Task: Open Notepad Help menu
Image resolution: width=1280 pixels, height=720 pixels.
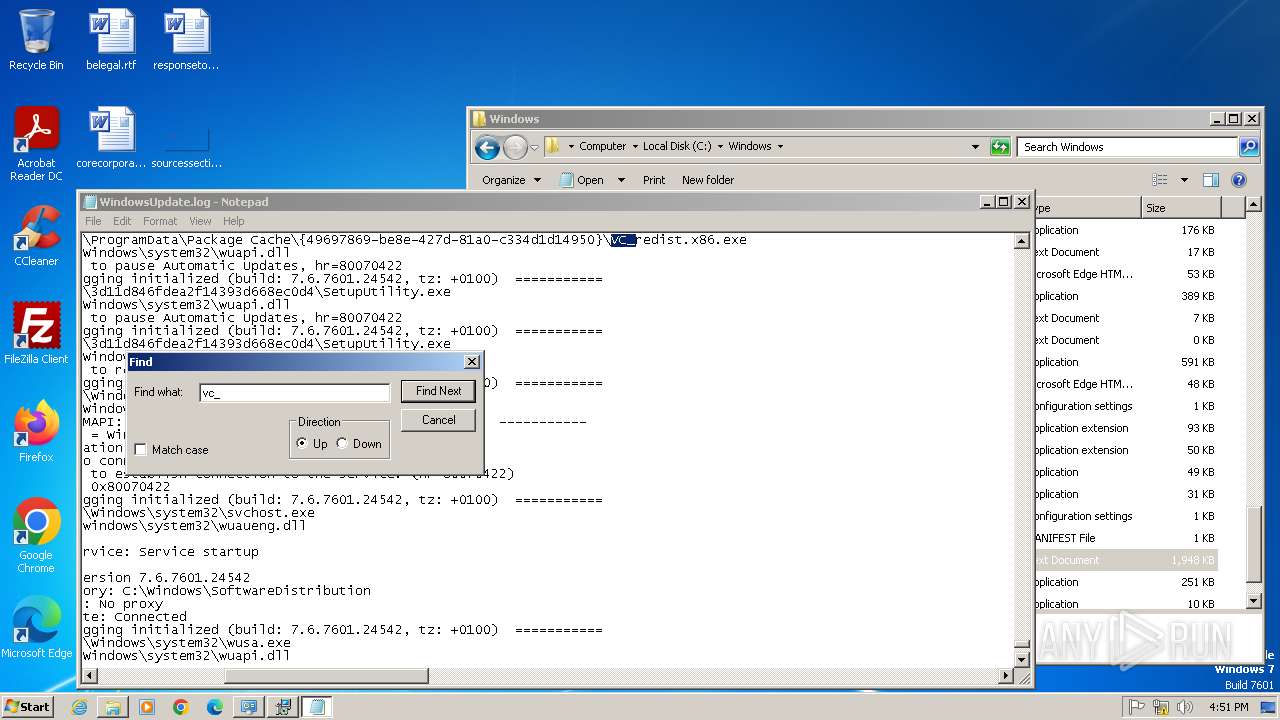Action: (x=233, y=221)
